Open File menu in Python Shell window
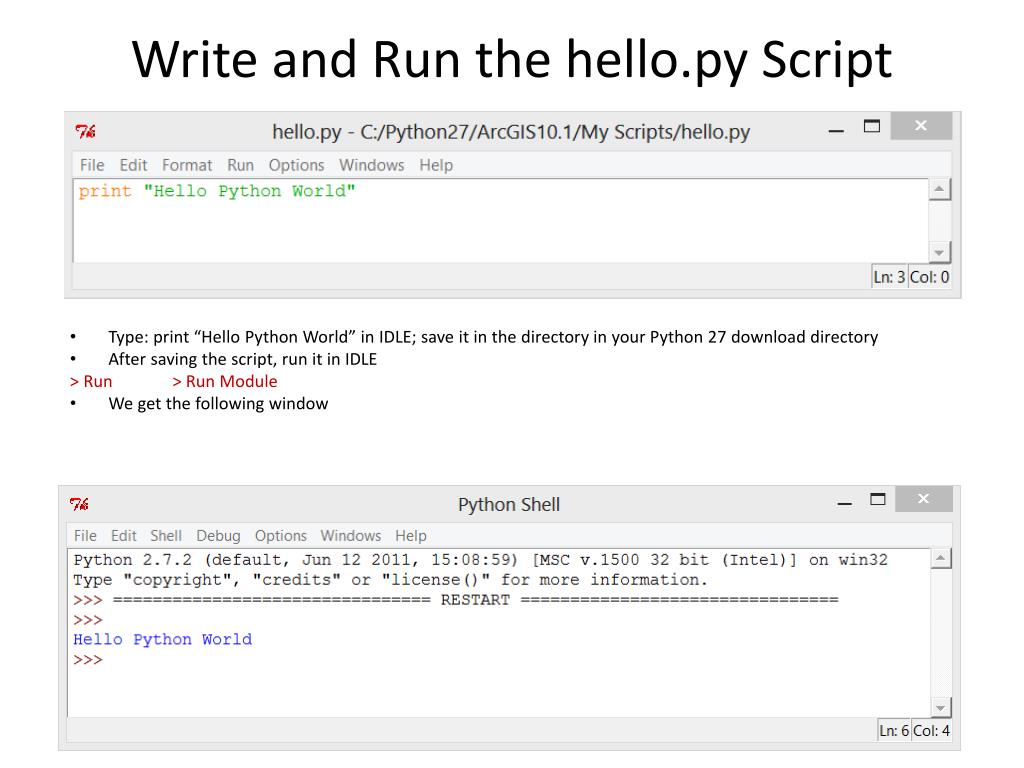 pos(86,536)
